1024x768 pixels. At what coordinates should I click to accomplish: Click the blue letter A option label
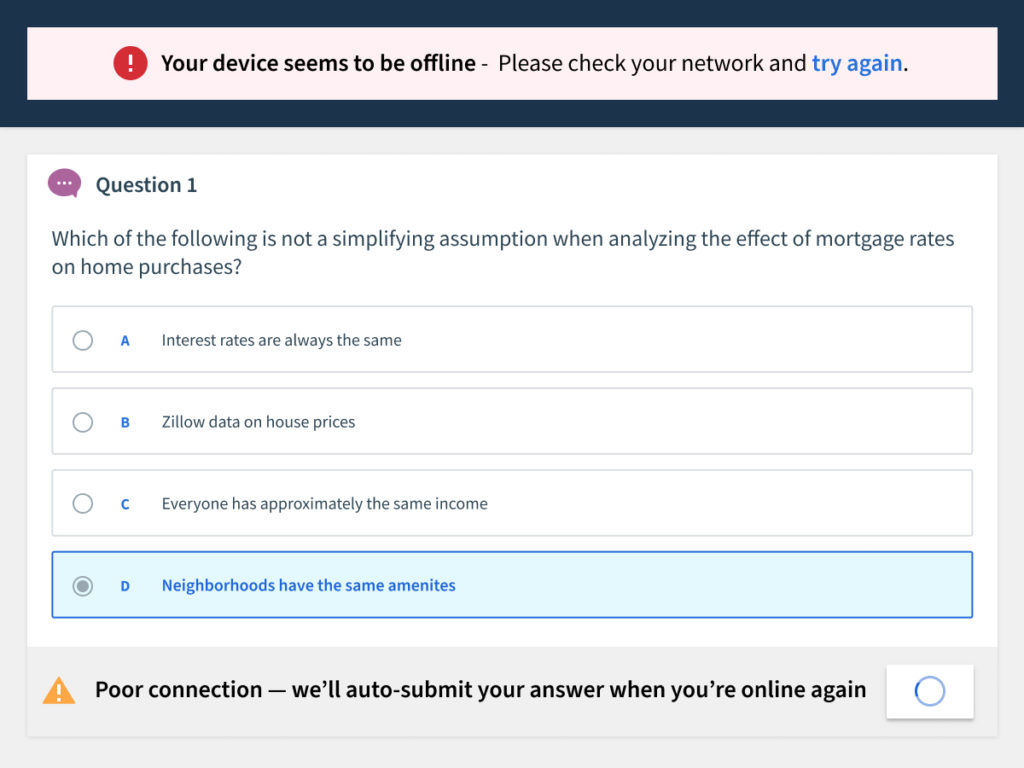(125, 341)
